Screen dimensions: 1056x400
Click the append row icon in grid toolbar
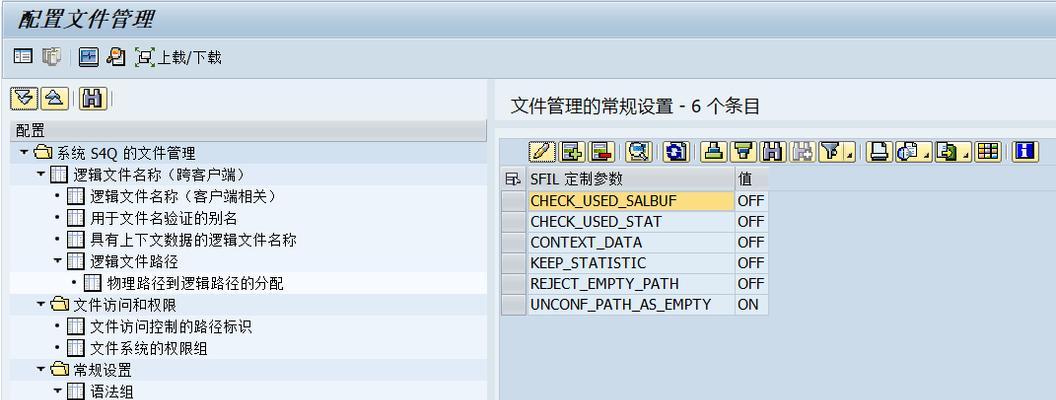point(571,152)
